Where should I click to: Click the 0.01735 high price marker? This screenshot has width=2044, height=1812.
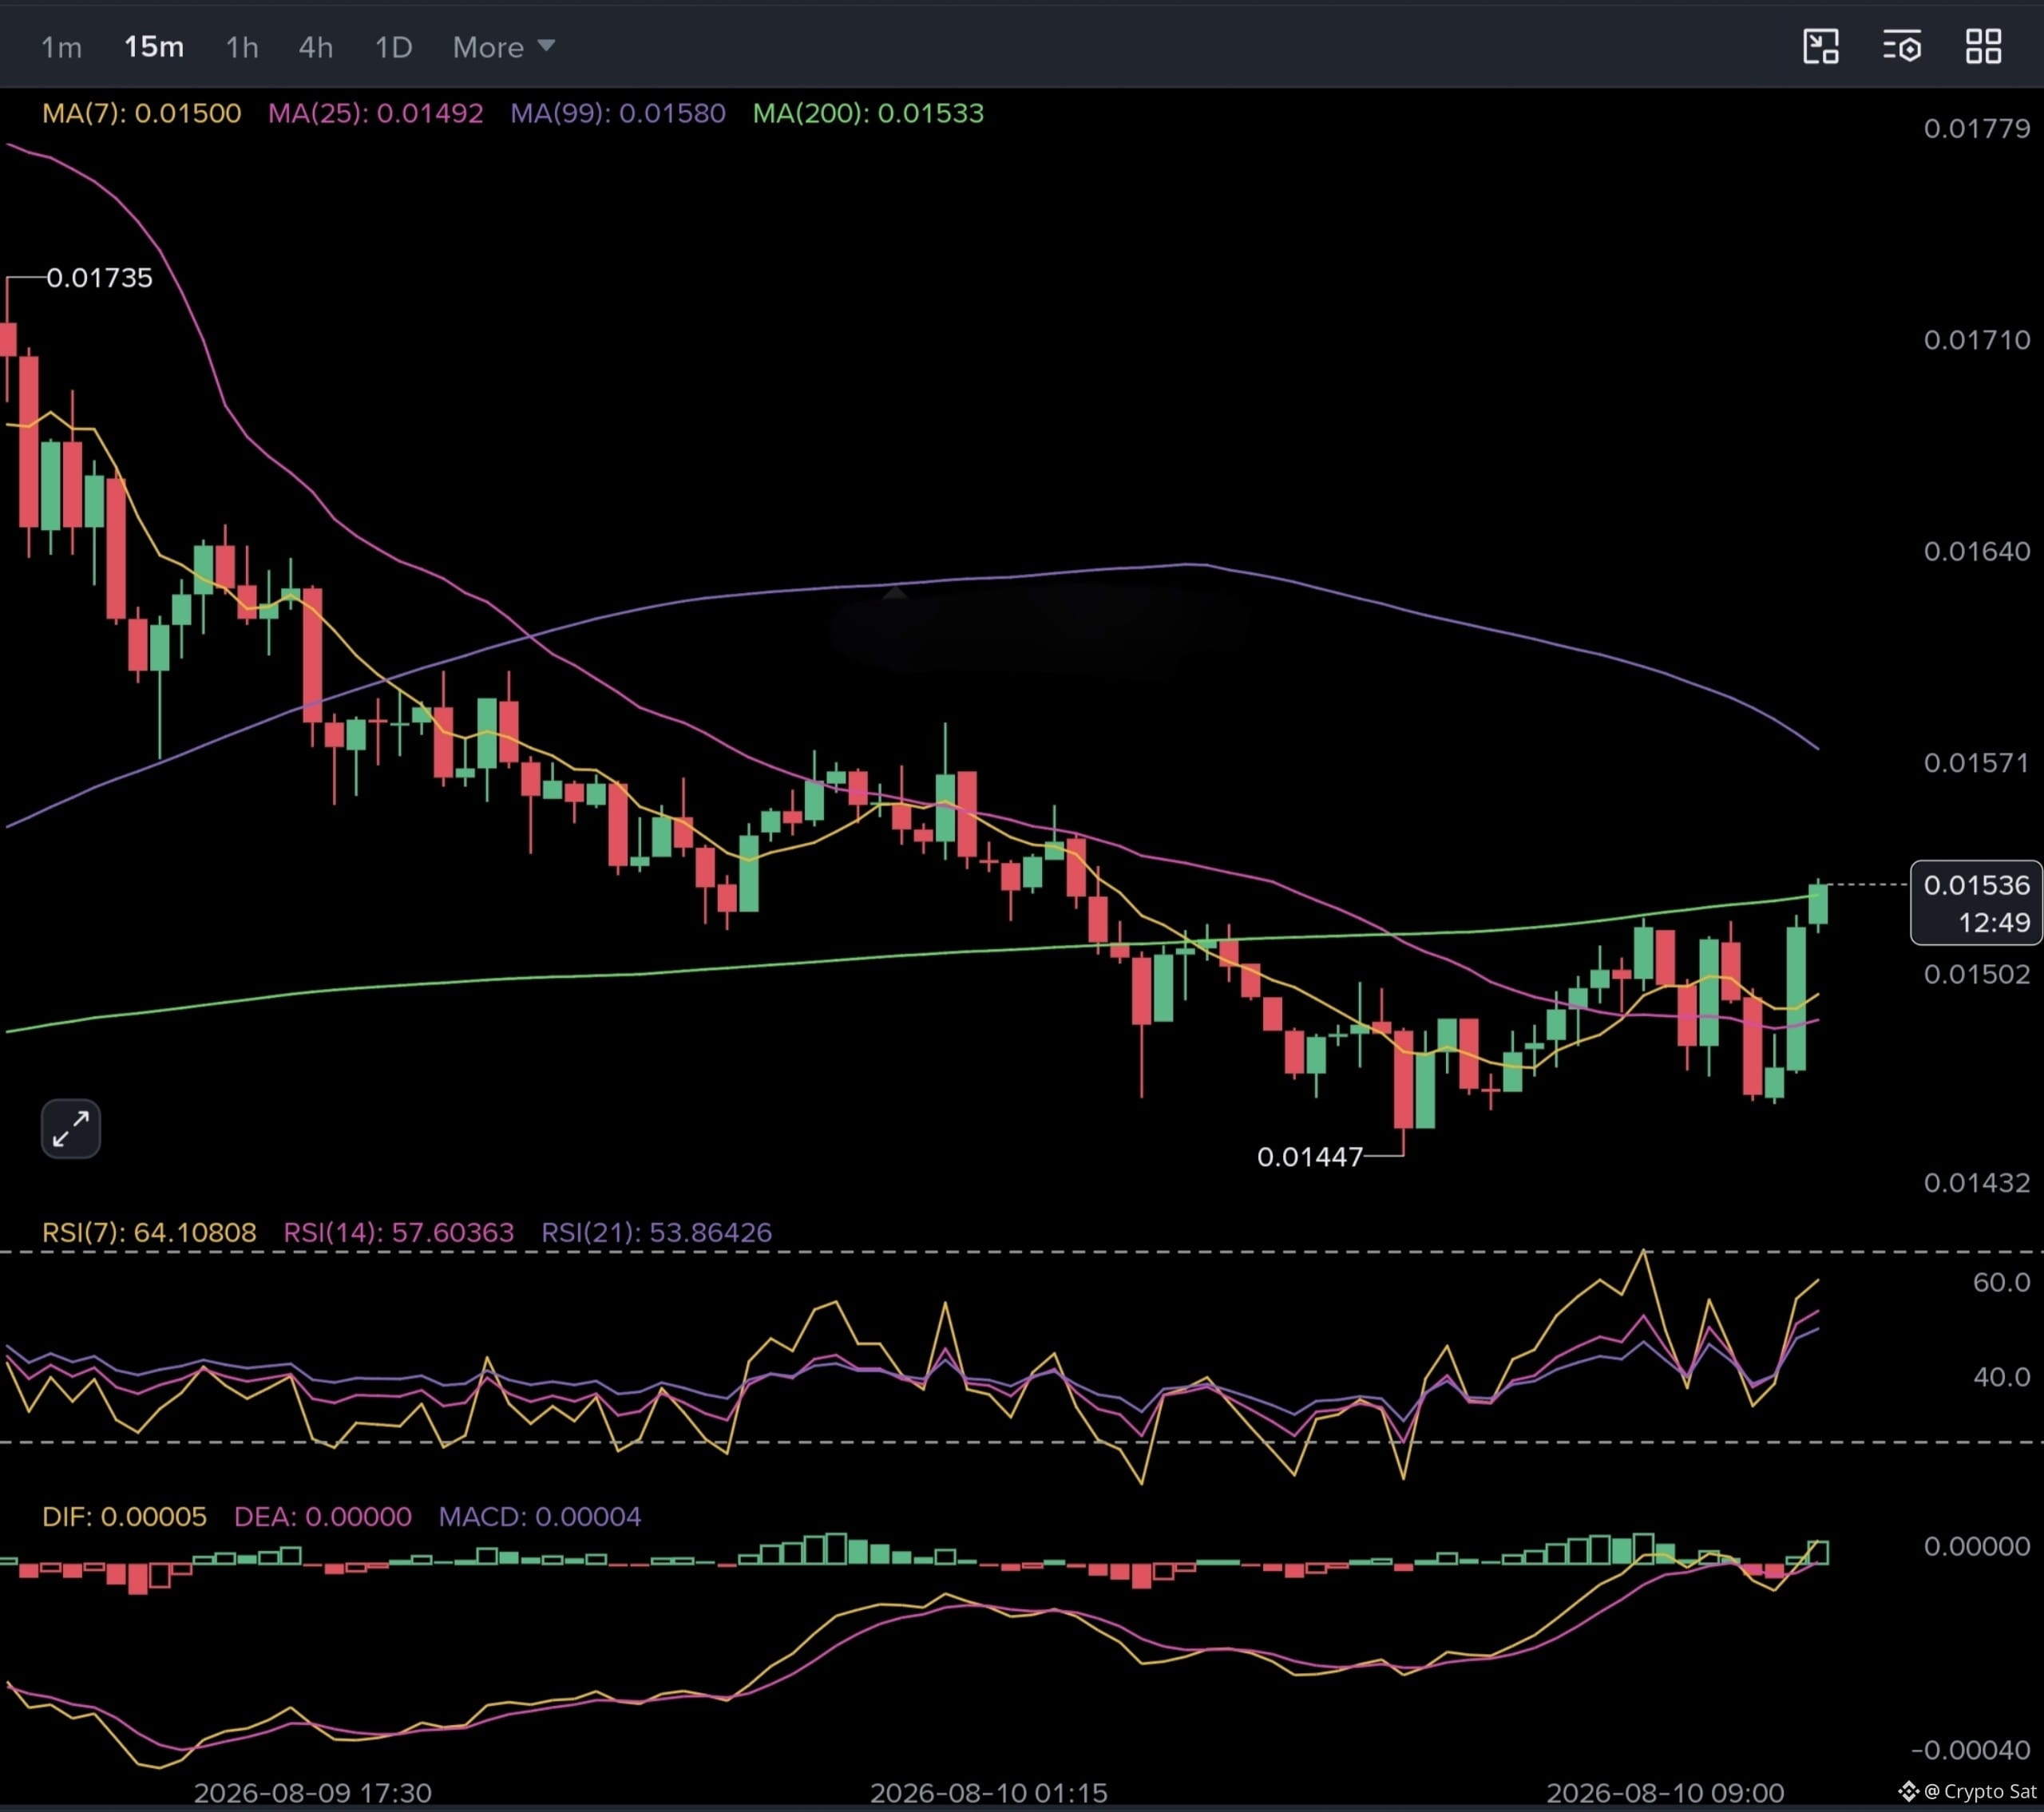point(99,277)
